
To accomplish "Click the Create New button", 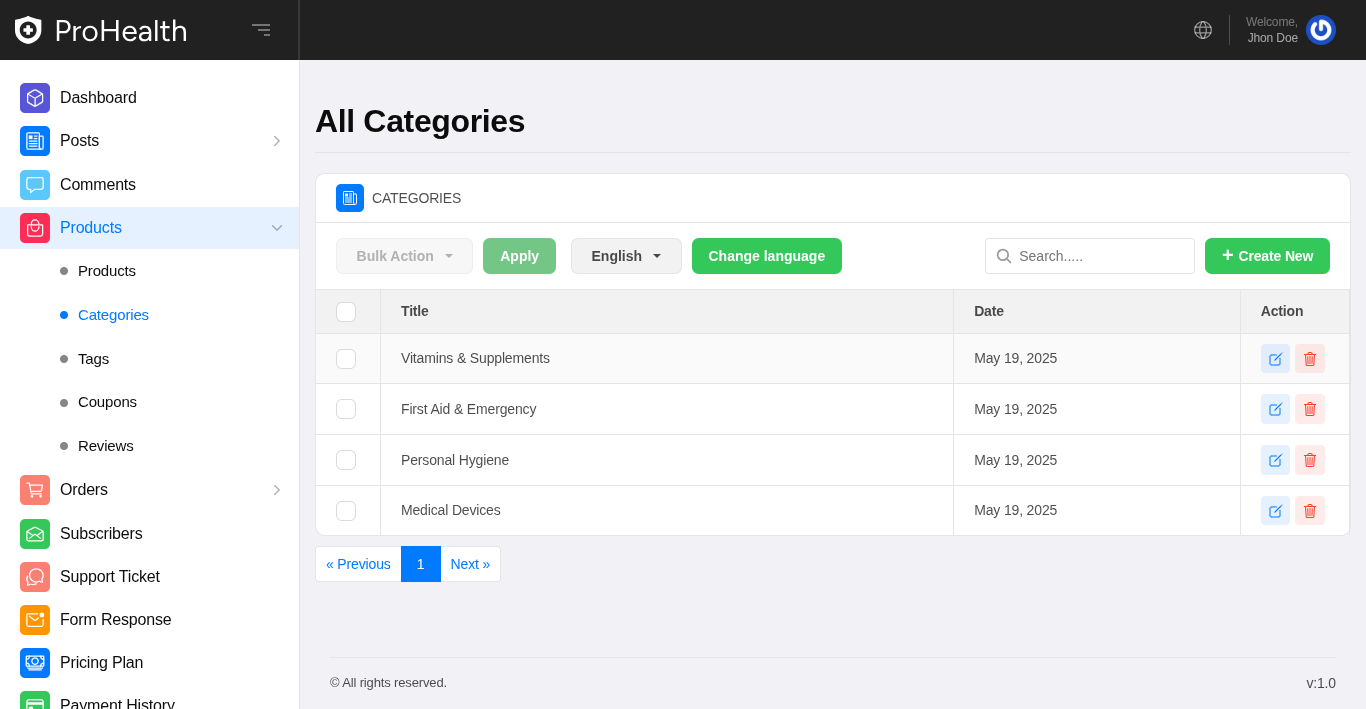I will pos(1267,256).
